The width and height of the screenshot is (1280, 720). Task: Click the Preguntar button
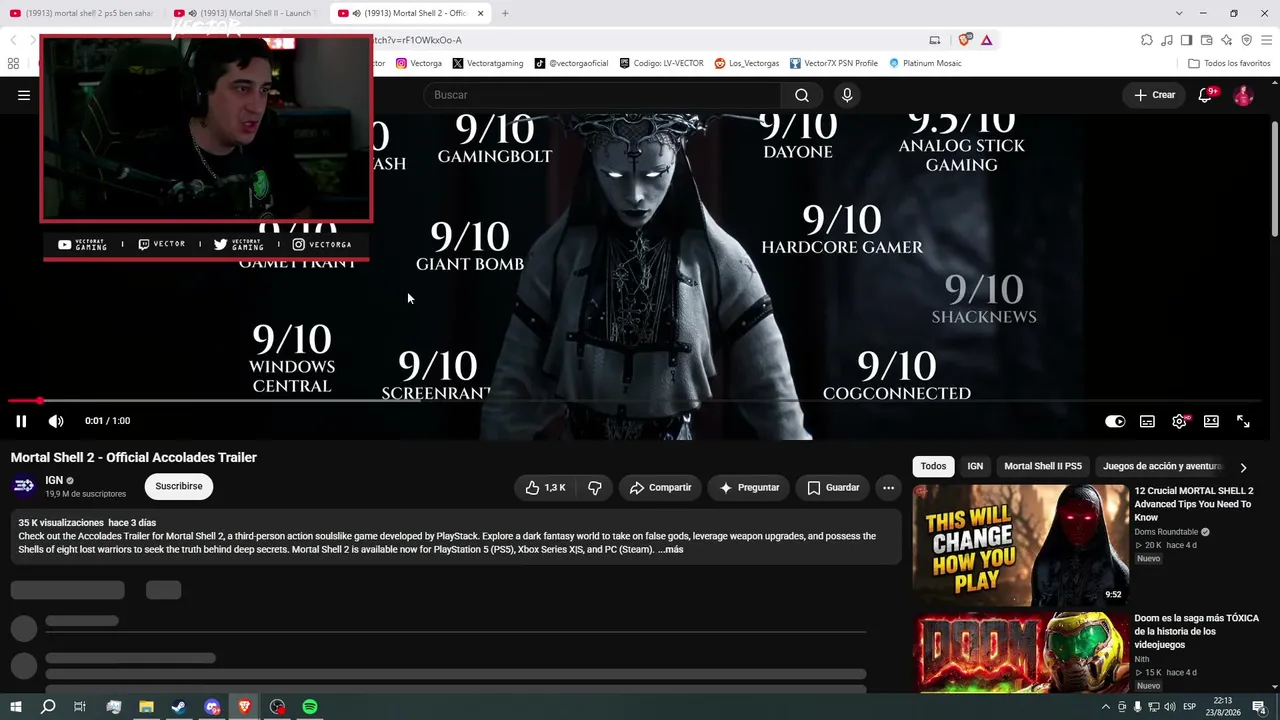point(749,488)
